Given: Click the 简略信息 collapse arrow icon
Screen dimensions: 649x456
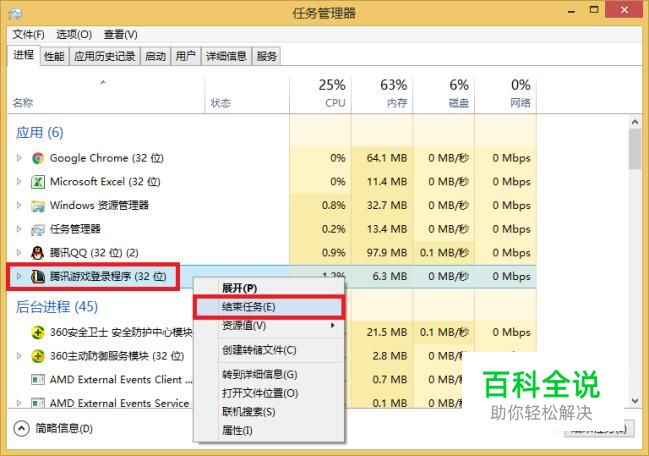Looking at the screenshot, I should (22, 429).
